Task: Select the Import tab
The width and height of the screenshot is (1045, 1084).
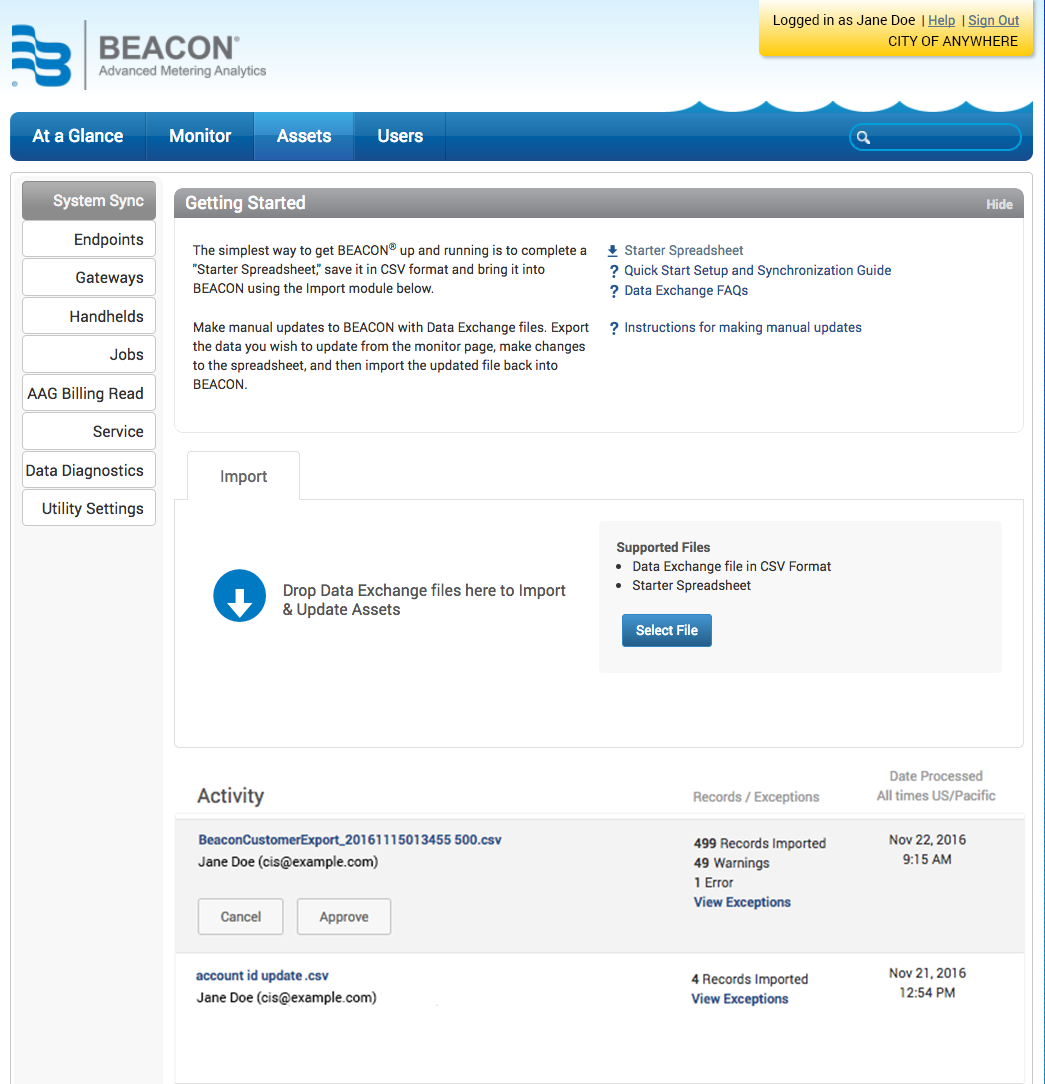Action: [x=243, y=476]
